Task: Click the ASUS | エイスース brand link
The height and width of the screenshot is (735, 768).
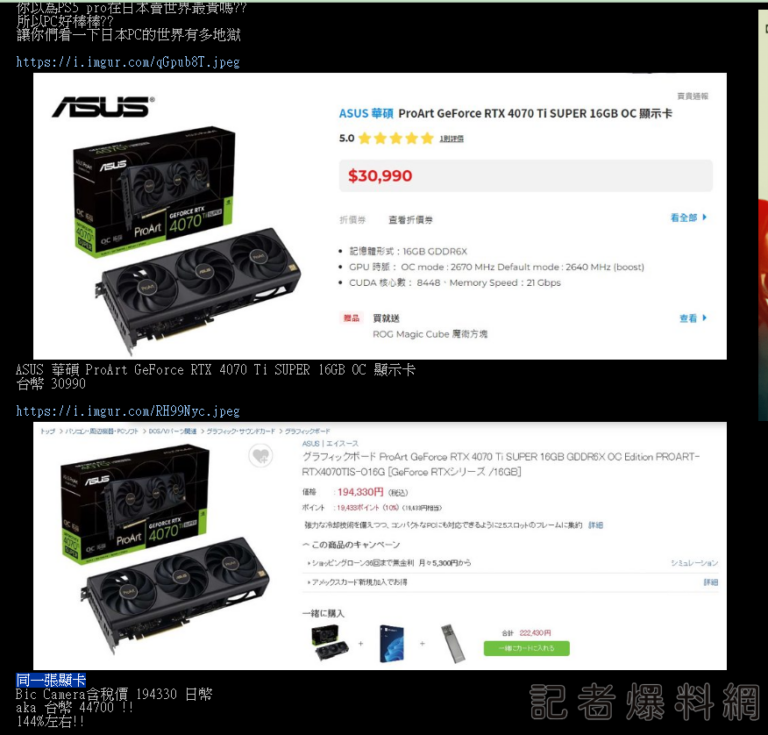Action: point(330,443)
